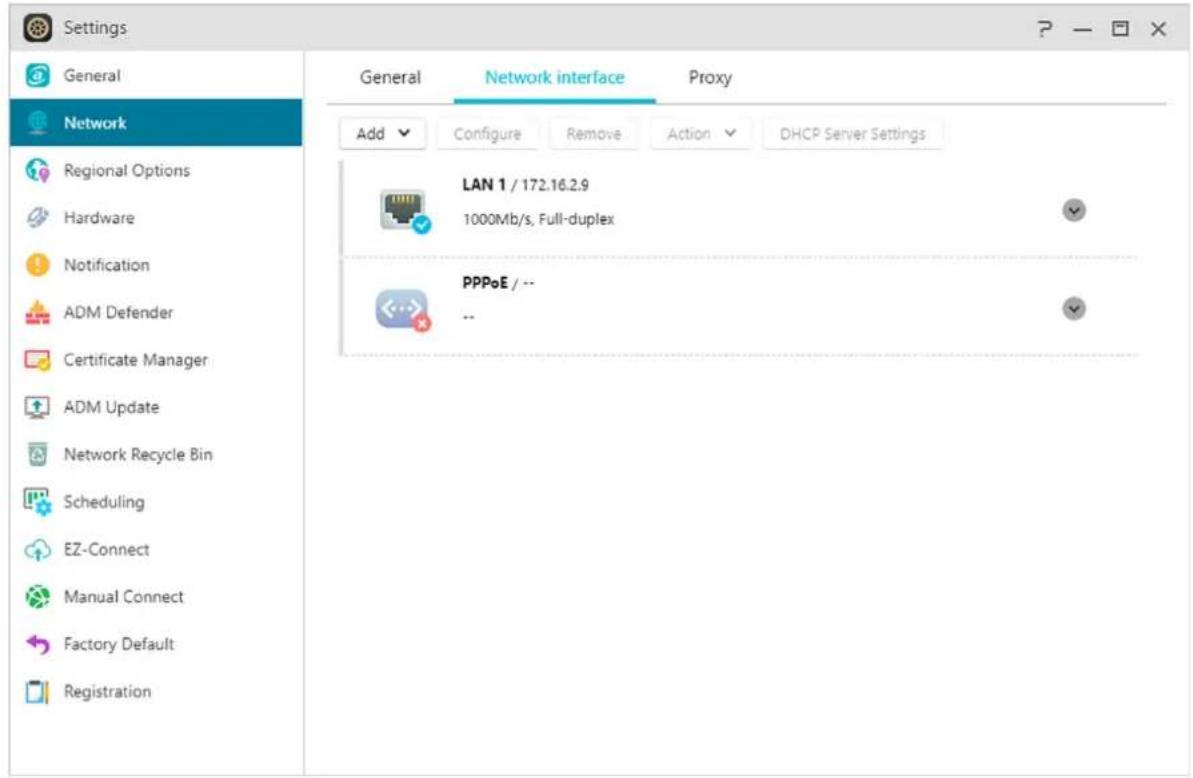Image resolution: width=1193 pixels, height=778 pixels.
Task: Switch to the Proxy tab
Action: (710, 78)
